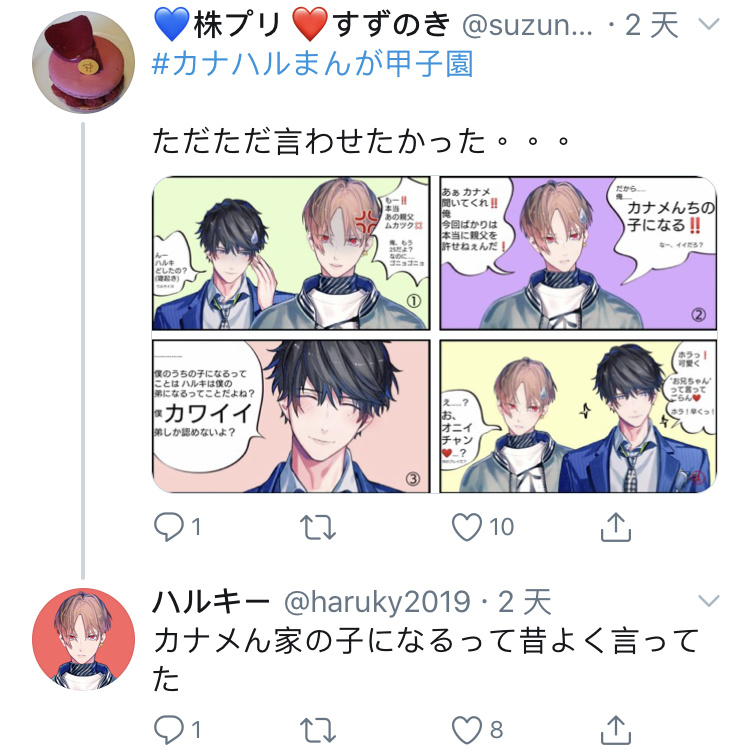View manga panel 3 with pink background
The width and height of the screenshot is (750, 755).
click(291, 416)
